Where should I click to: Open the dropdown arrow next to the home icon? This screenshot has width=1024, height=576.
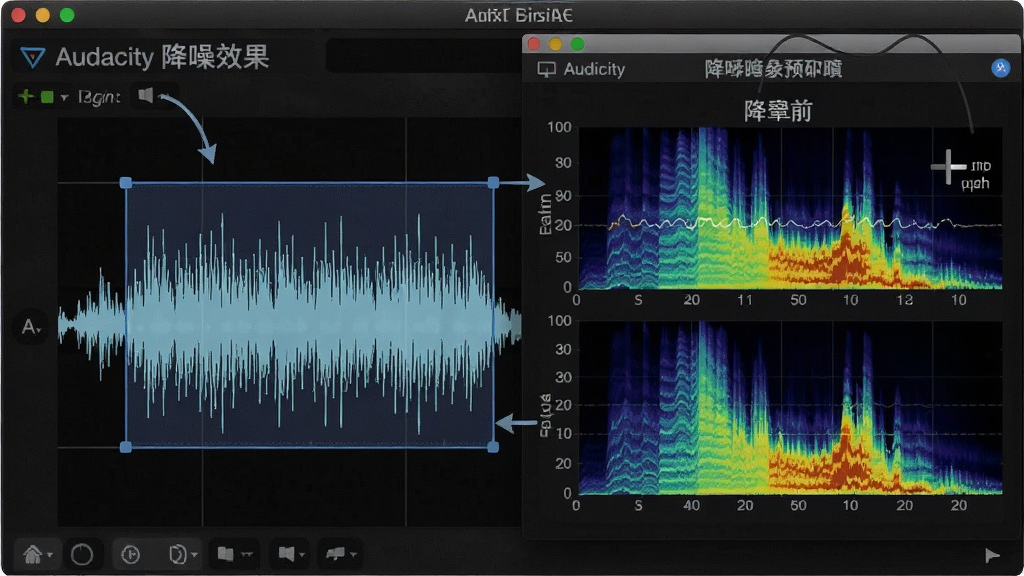(50, 555)
